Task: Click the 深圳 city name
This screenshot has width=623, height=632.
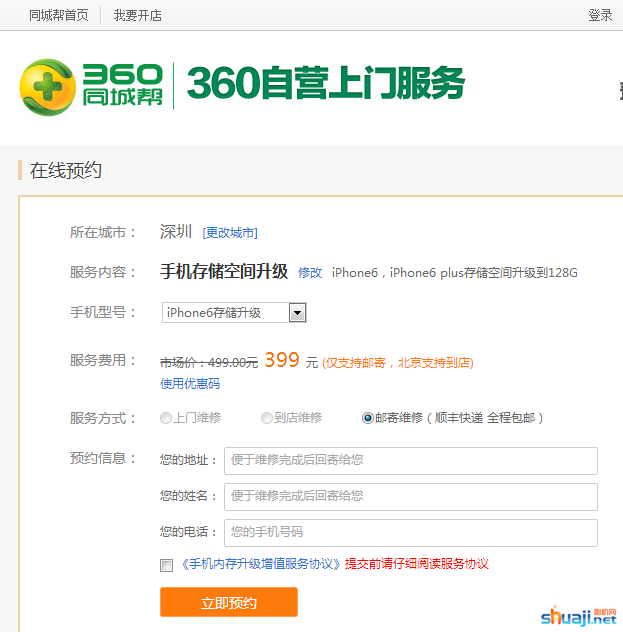Action: tap(176, 232)
